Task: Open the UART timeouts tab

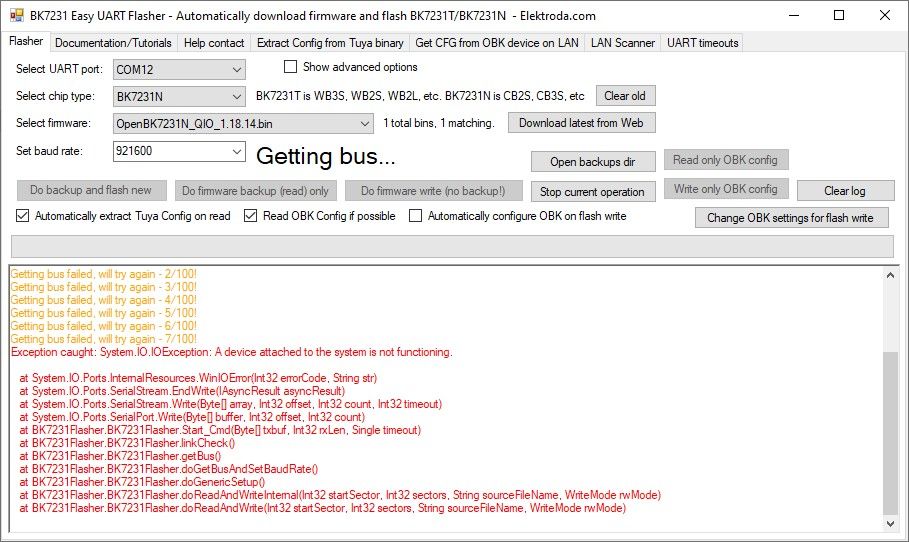Action: point(703,43)
